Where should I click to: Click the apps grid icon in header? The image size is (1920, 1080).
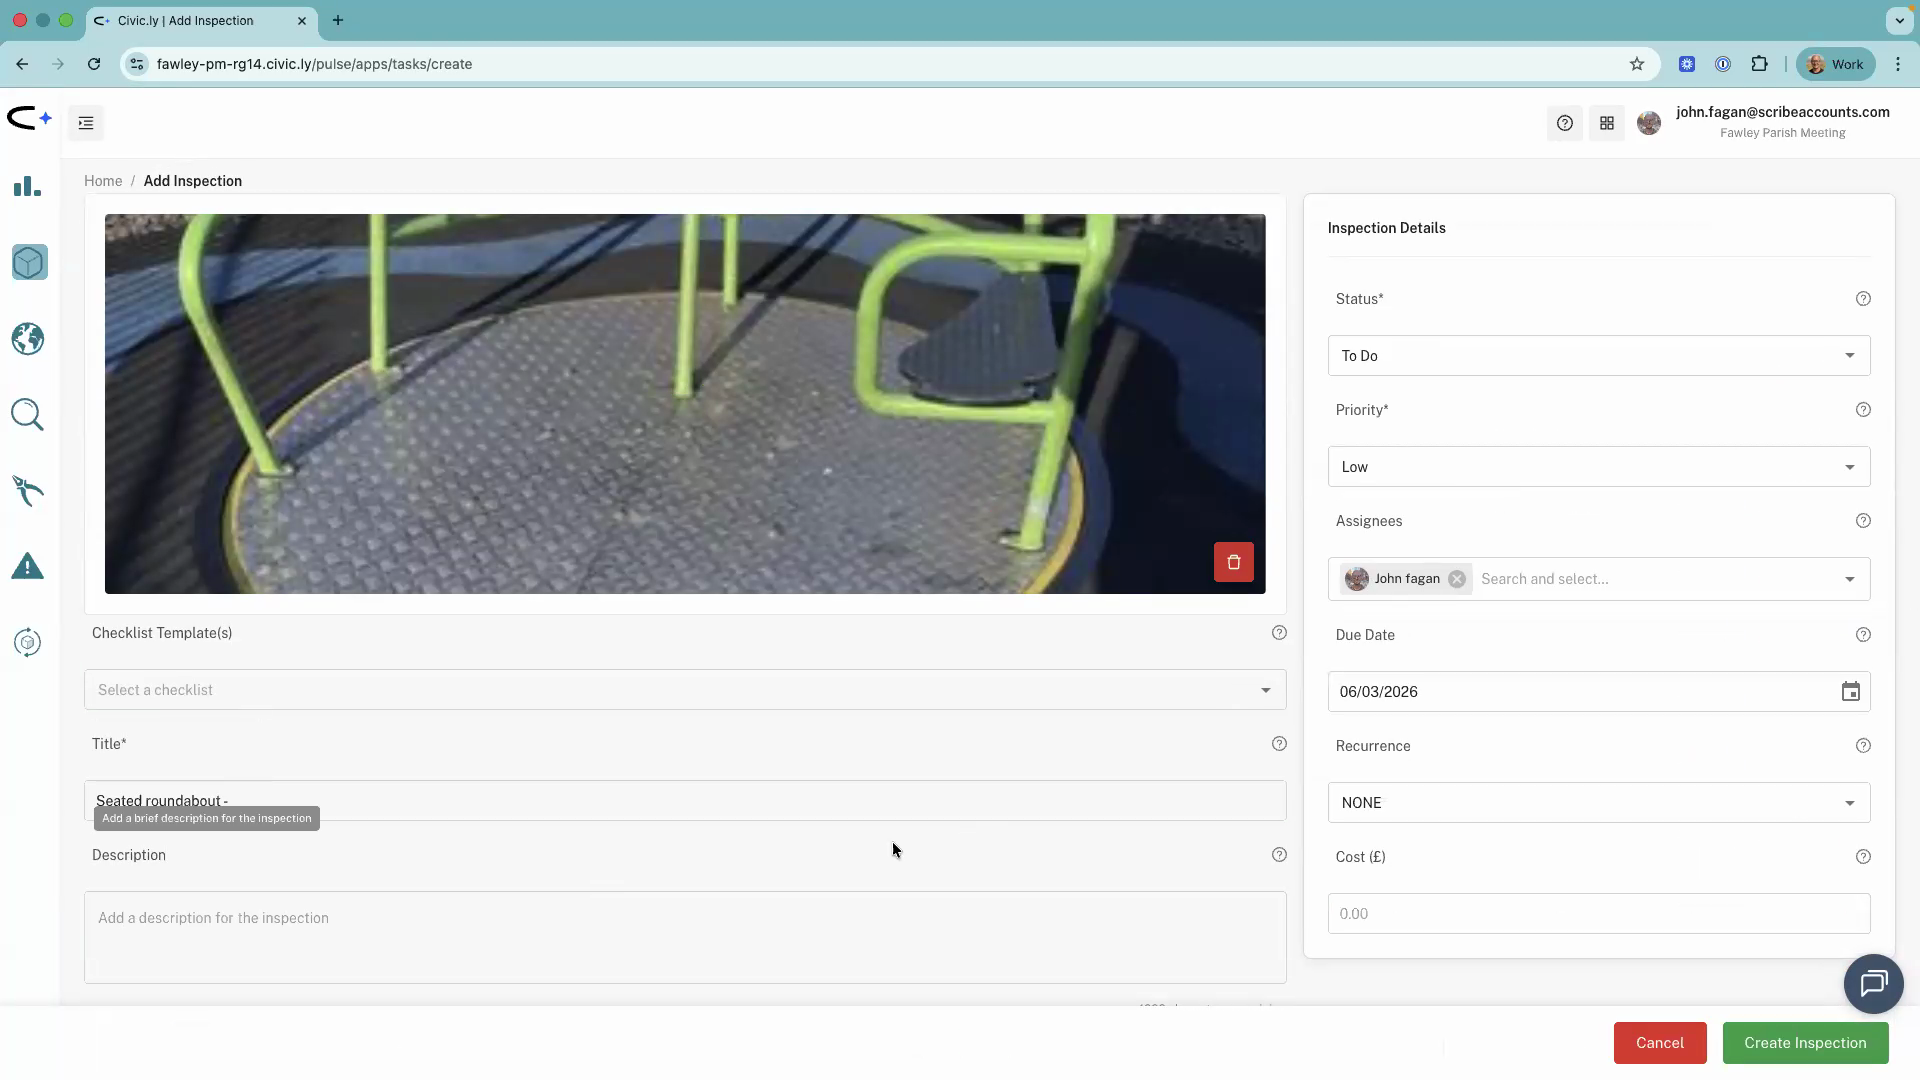tap(1607, 123)
